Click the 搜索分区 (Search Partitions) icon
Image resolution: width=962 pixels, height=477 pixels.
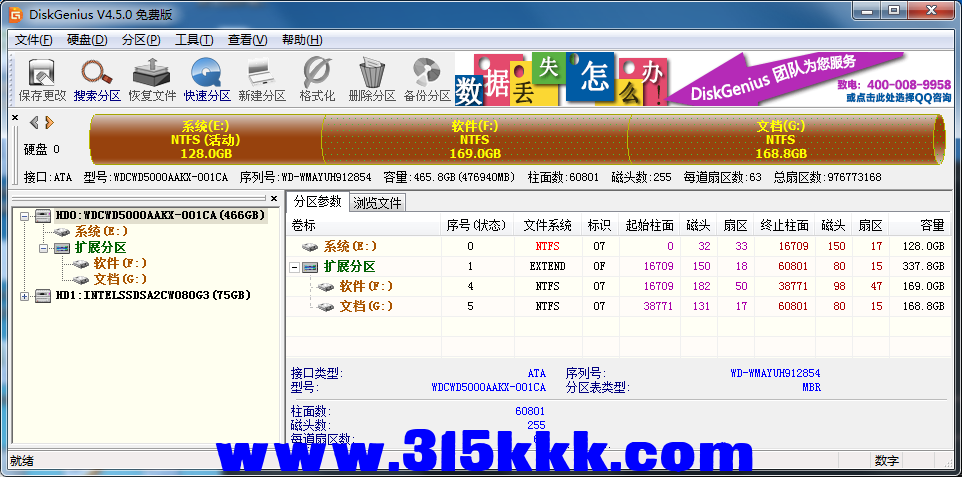pos(97,80)
